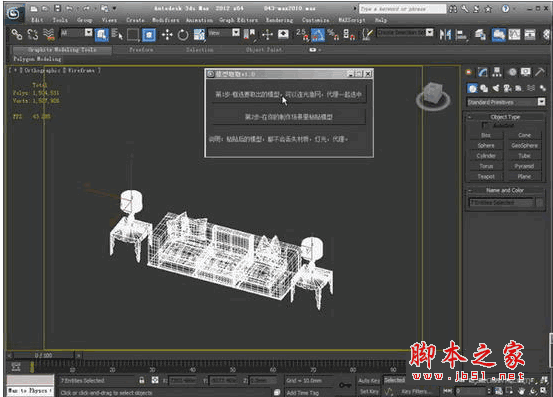Switch to the Object Paint ribbon tab

264,50
